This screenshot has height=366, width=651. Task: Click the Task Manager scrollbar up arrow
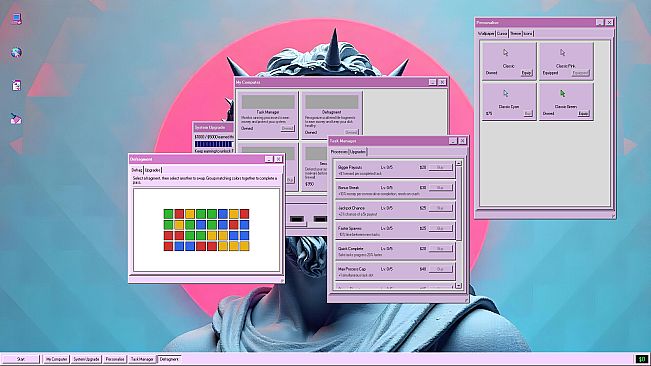tap(459, 163)
